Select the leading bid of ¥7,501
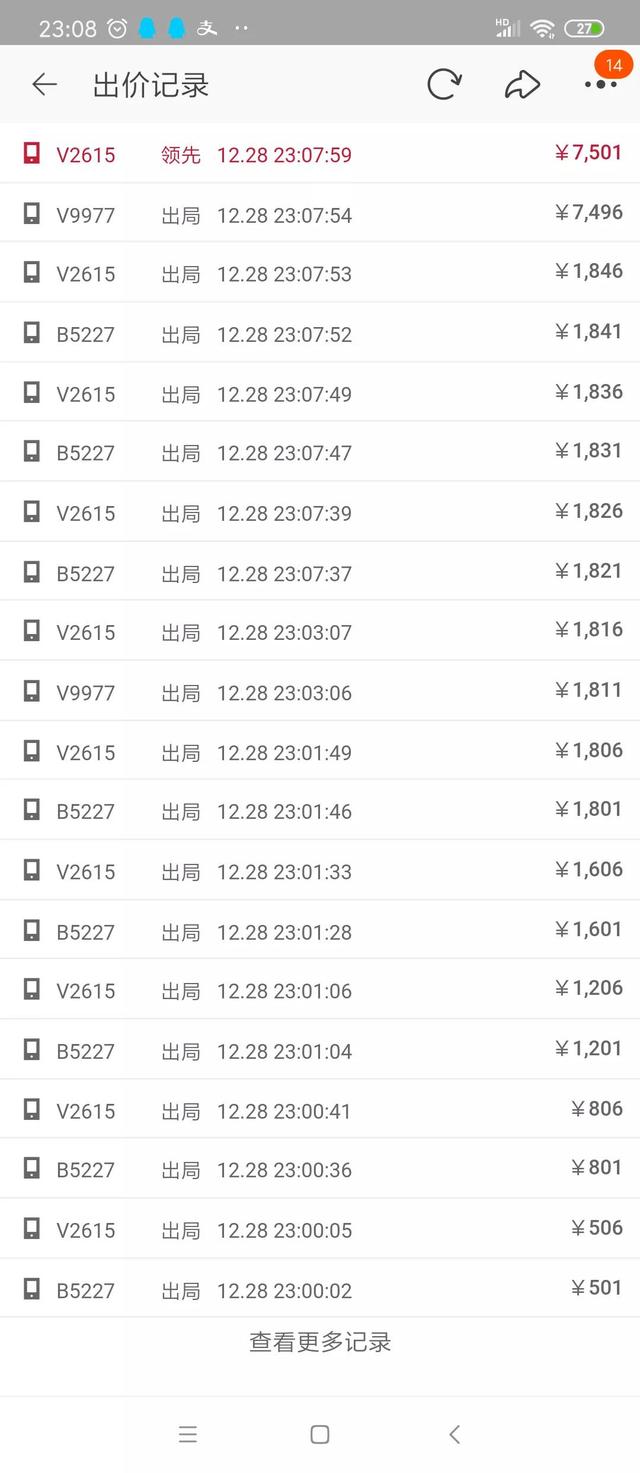 pyautogui.click(x=320, y=153)
